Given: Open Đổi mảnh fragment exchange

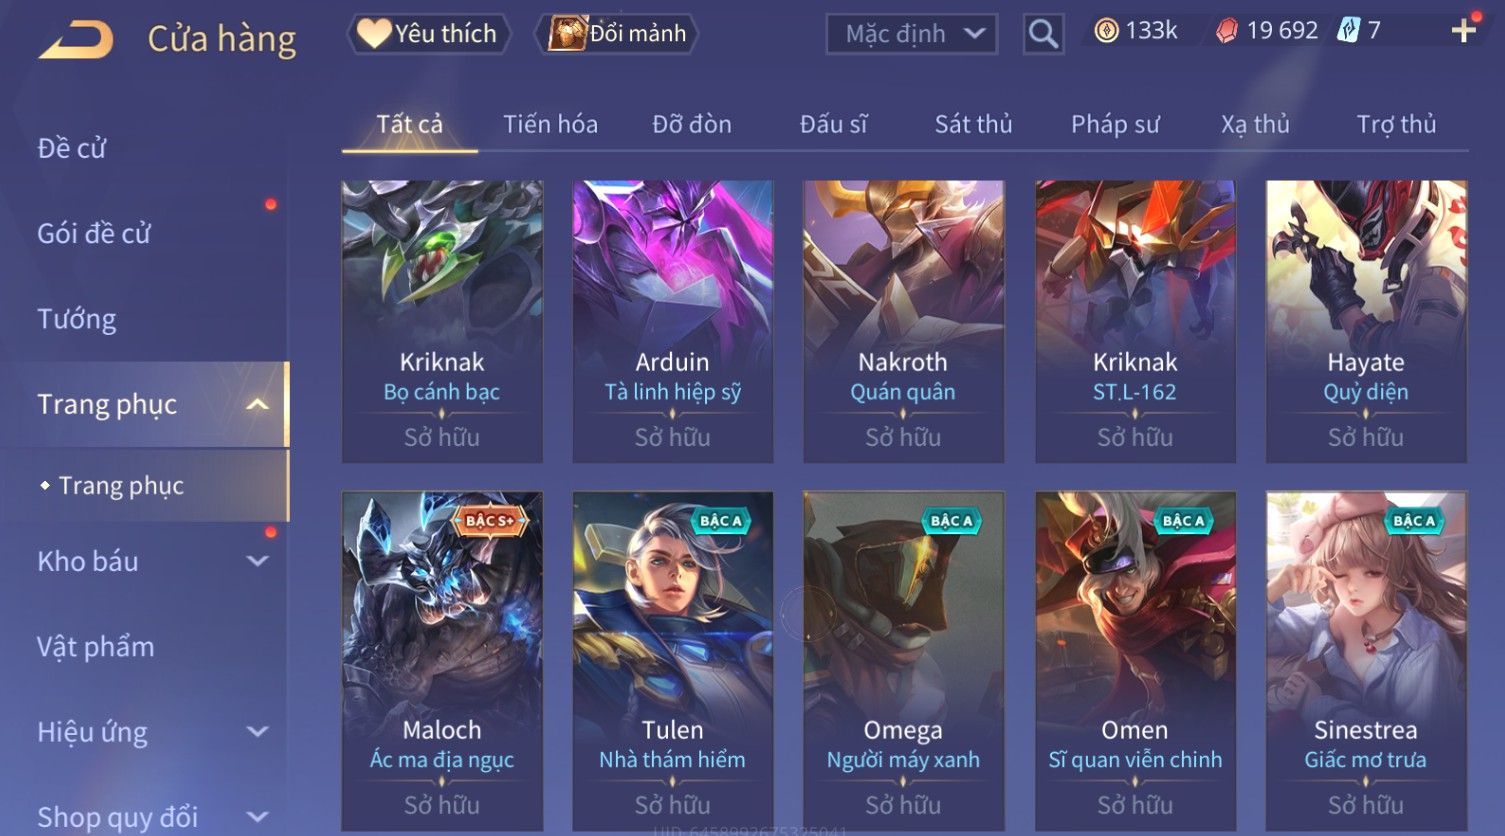Looking at the screenshot, I should (x=616, y=34).
